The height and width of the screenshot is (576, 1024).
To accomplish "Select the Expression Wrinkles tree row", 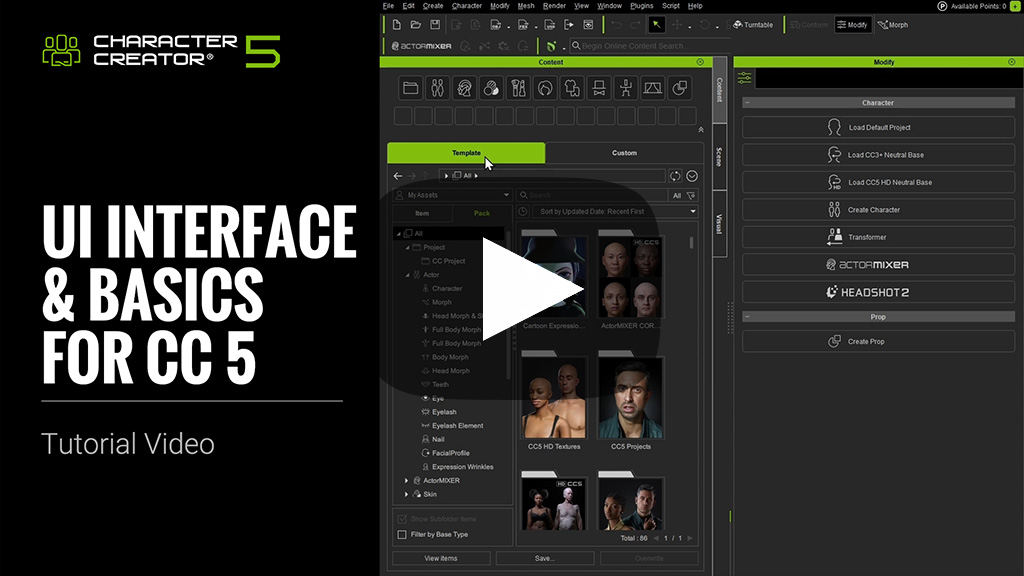I will pyautogui.click(x=462, y=467).
